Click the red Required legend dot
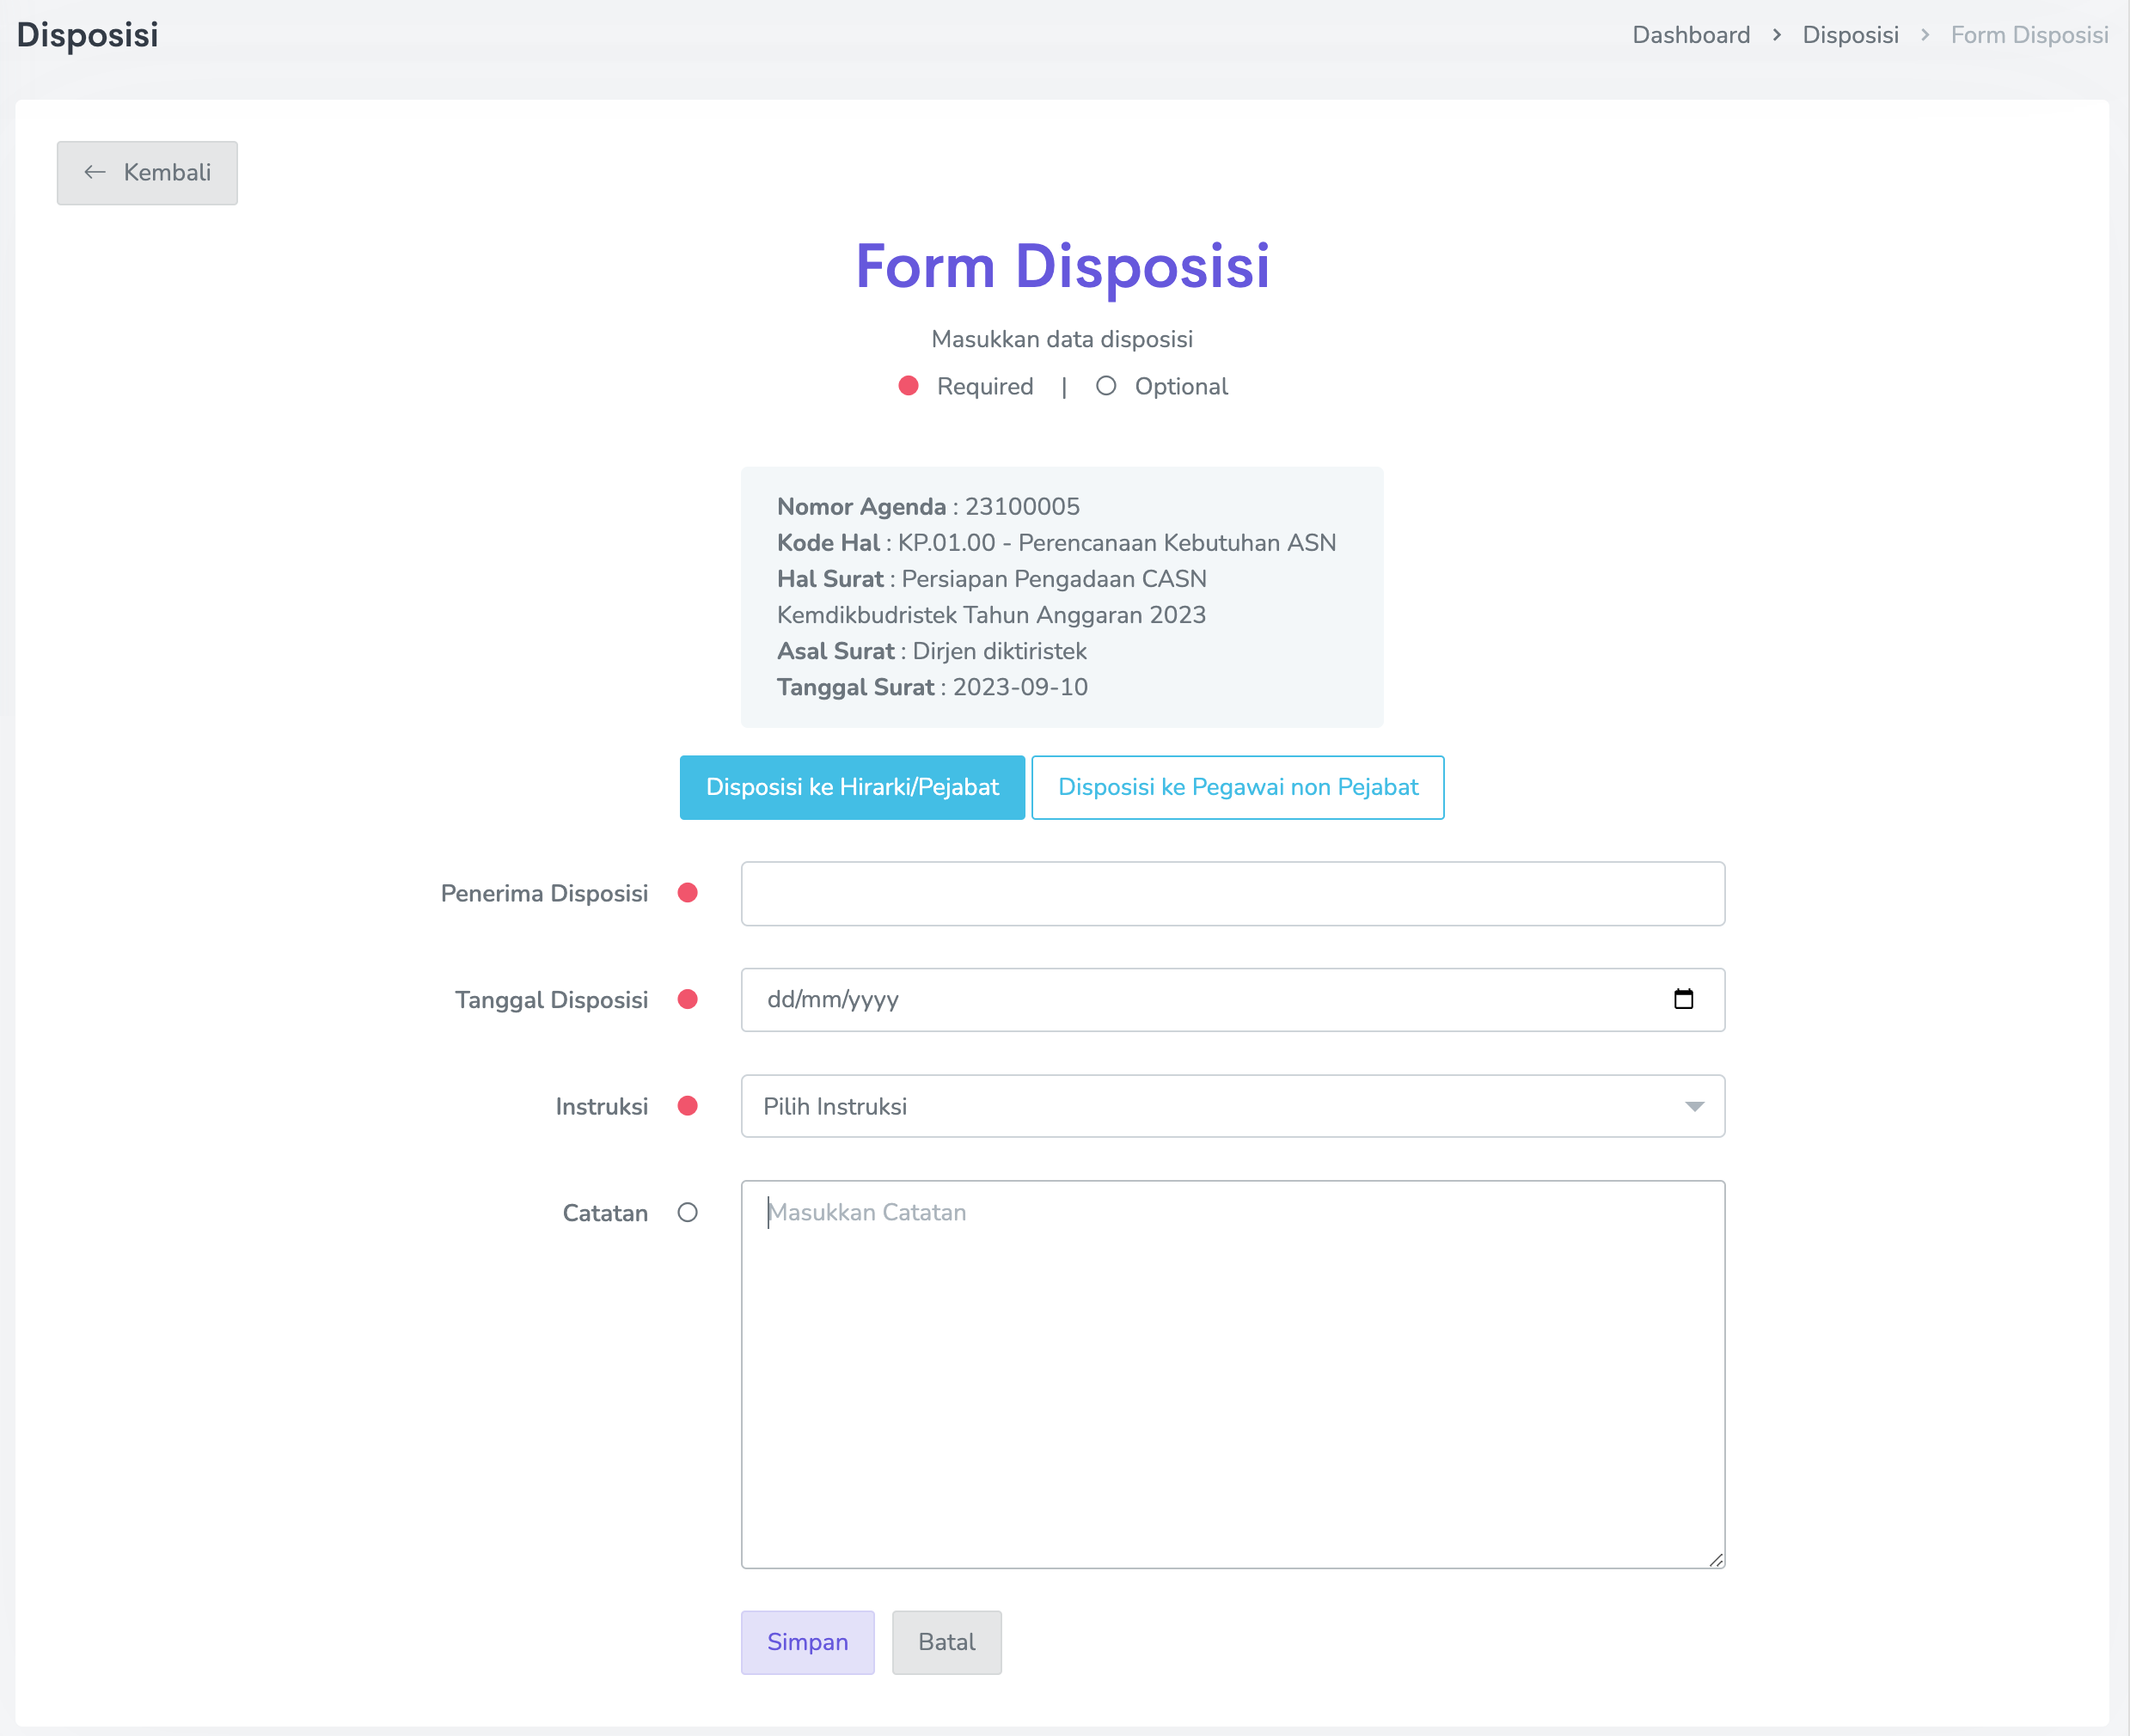This screenshot has height=1736, width=2130. tap(908, 386)
